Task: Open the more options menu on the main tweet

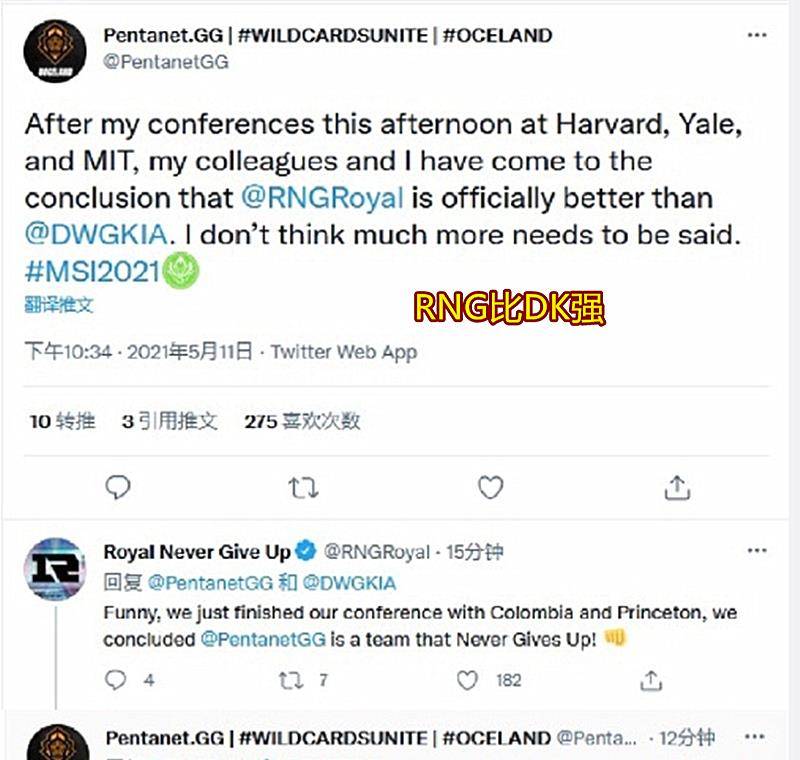Action: [x=757, y=35]
